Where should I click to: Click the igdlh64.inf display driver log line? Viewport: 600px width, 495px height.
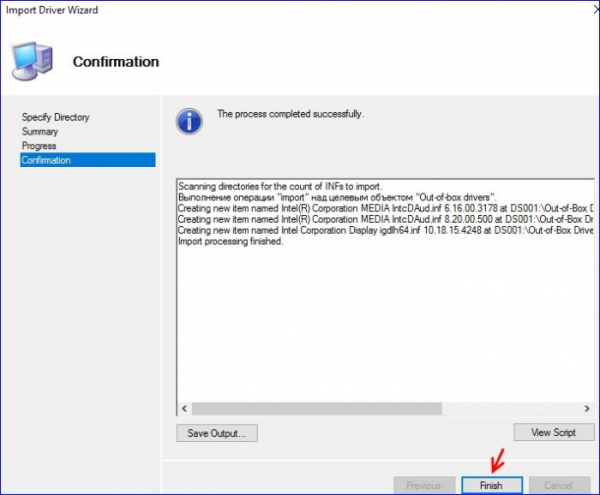(x=386, y=231)
